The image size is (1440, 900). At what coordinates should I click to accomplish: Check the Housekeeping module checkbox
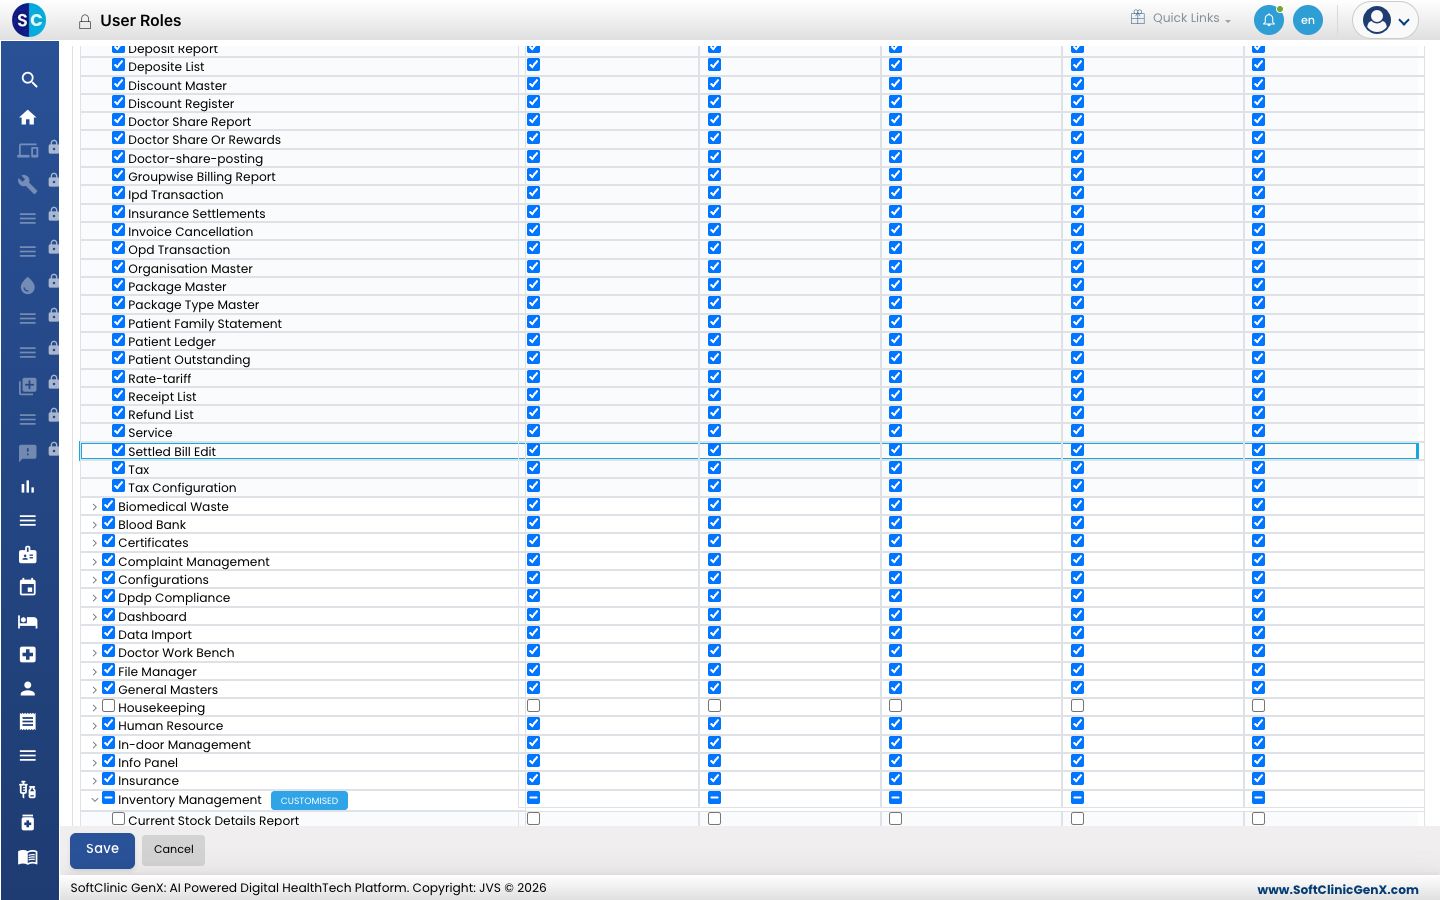pyautogui.click(x=109, y=706)
